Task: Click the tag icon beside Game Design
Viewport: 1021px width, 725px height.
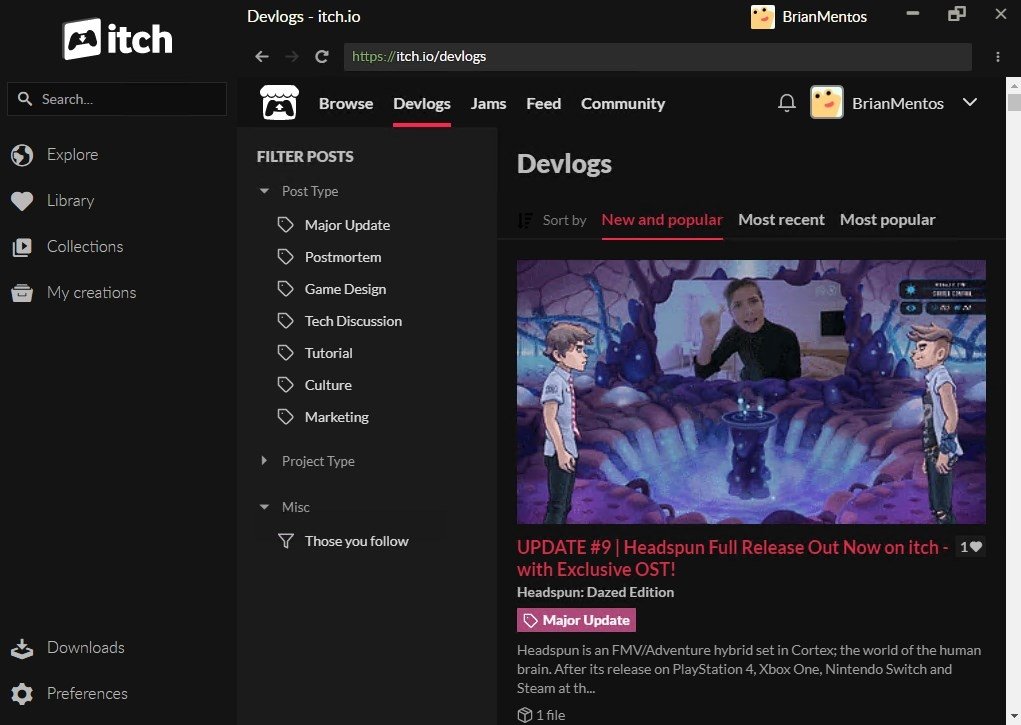Action: [285, 289]
